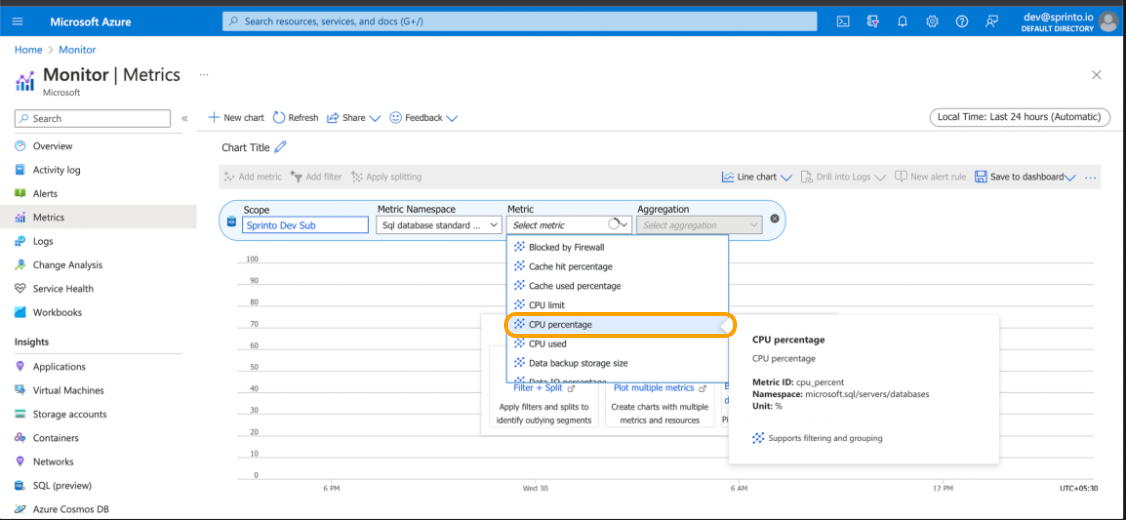Click the New chart button
1126x520 pixels.
pyautogui.click(x=236, y=118)
